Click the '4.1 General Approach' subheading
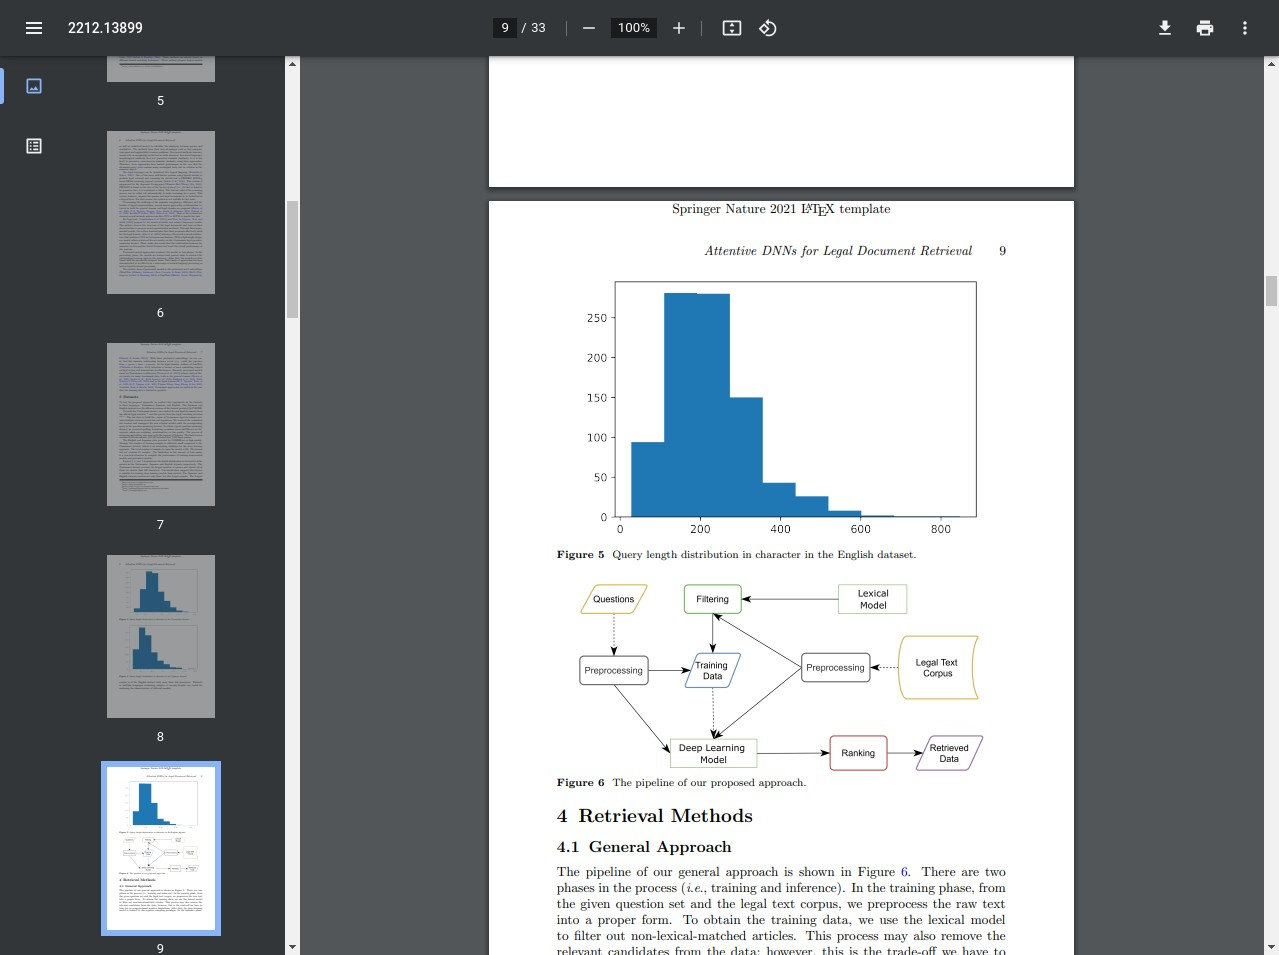The image size is (1279, 955). point(644,847)
